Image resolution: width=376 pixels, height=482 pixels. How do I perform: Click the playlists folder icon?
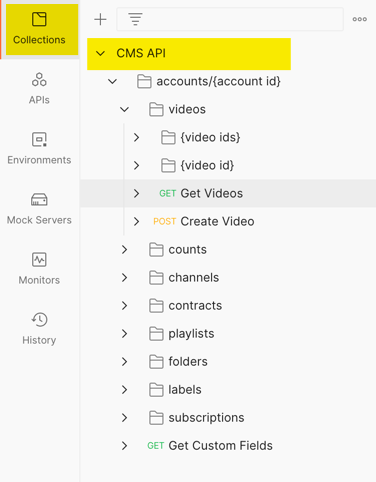pos(156,333)
